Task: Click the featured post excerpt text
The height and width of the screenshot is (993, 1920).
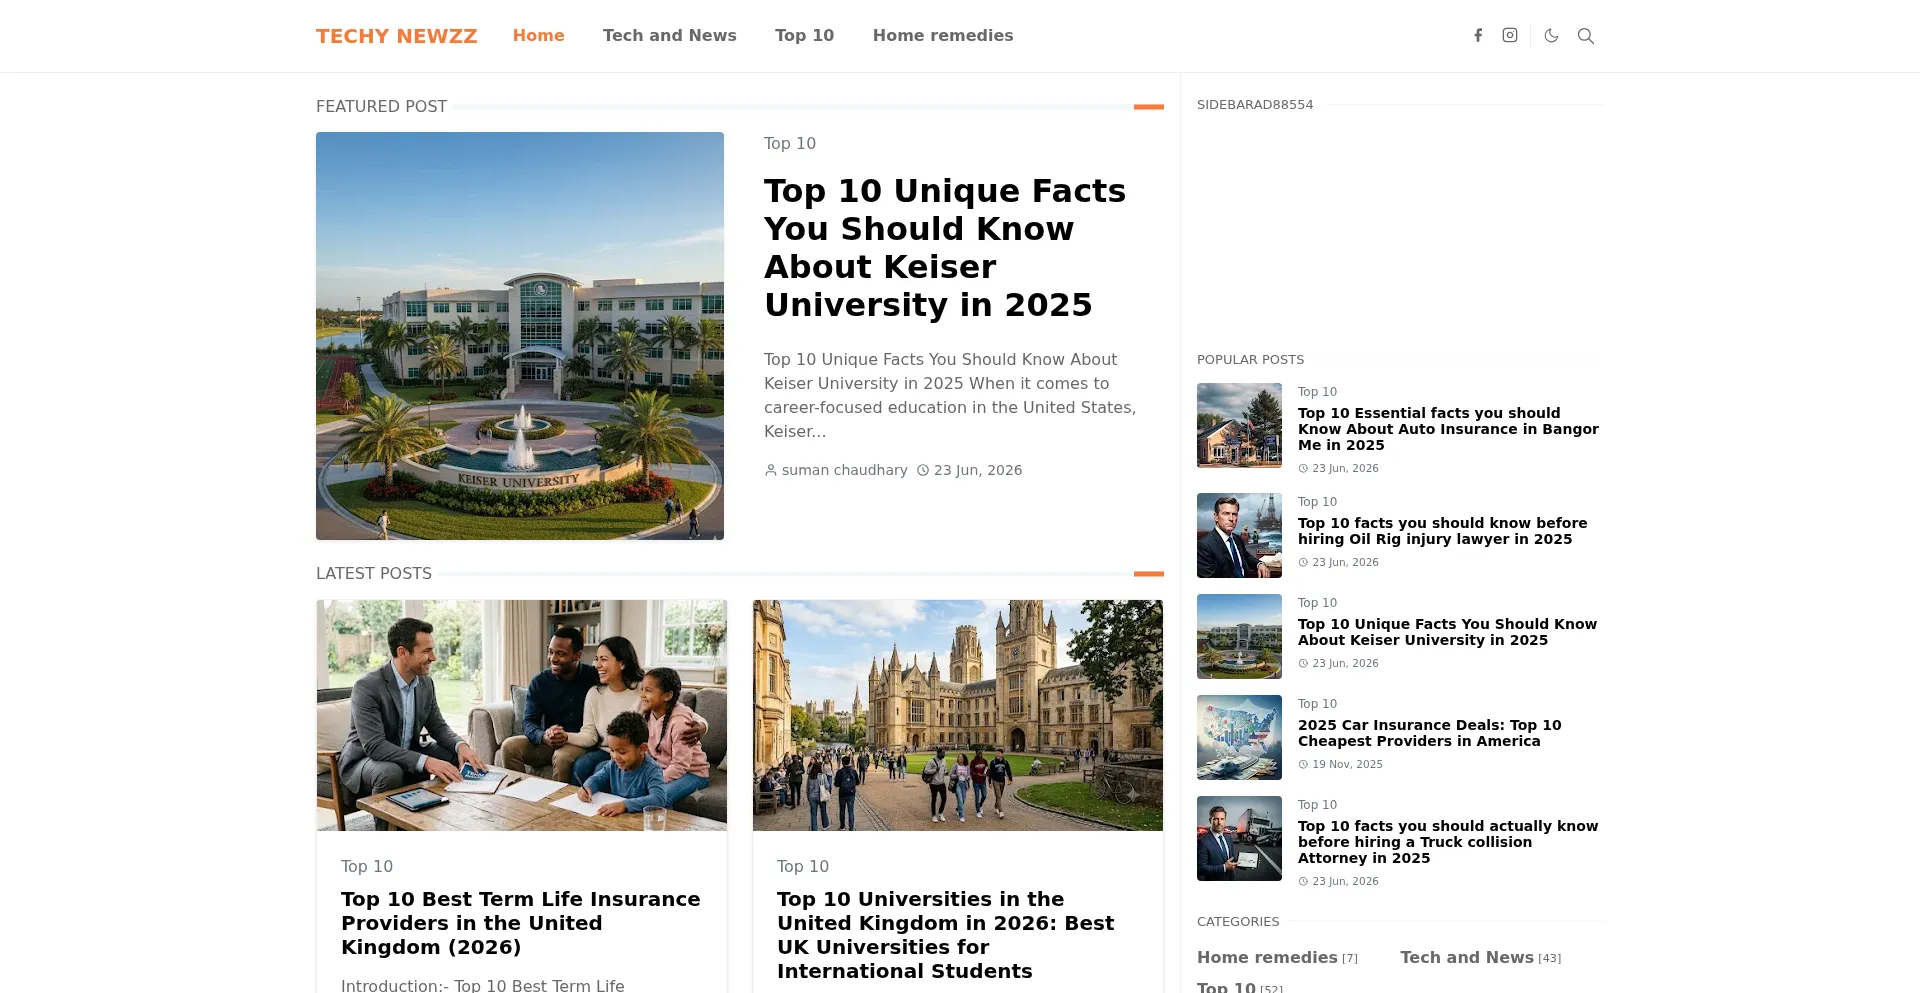Action: coord(950,396)
